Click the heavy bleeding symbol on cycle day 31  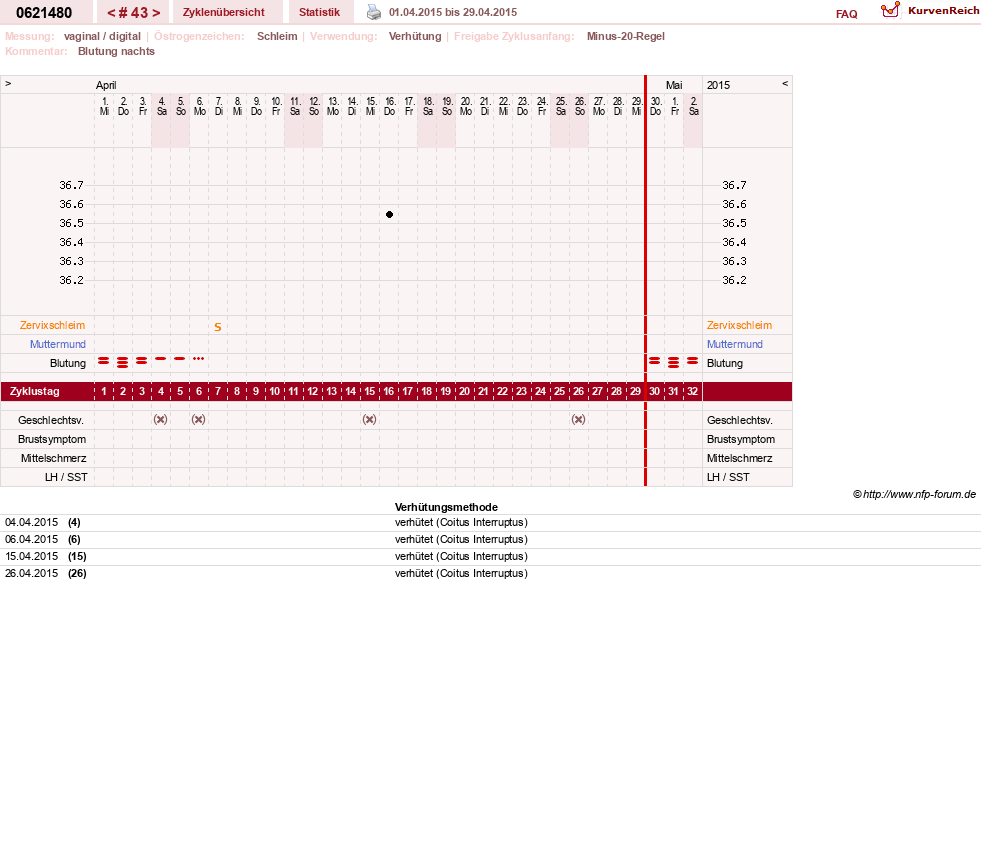point(673,362)
